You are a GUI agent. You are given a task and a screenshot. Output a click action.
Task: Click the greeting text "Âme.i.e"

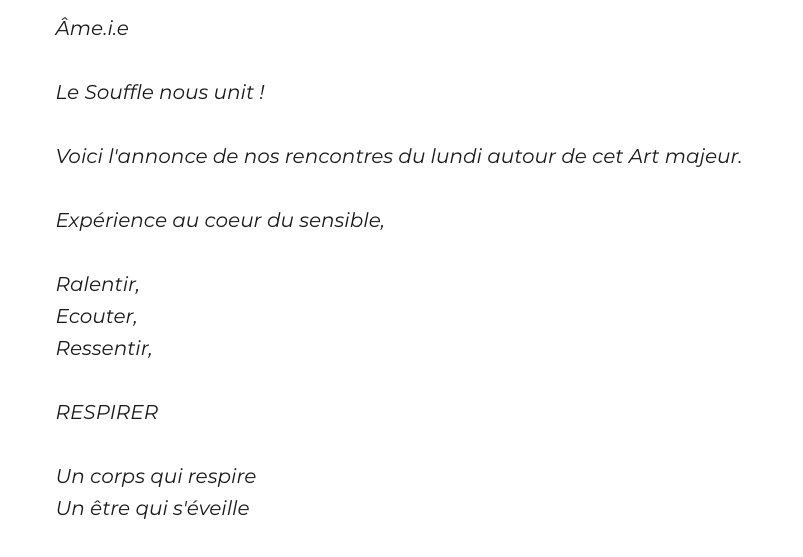92,29
